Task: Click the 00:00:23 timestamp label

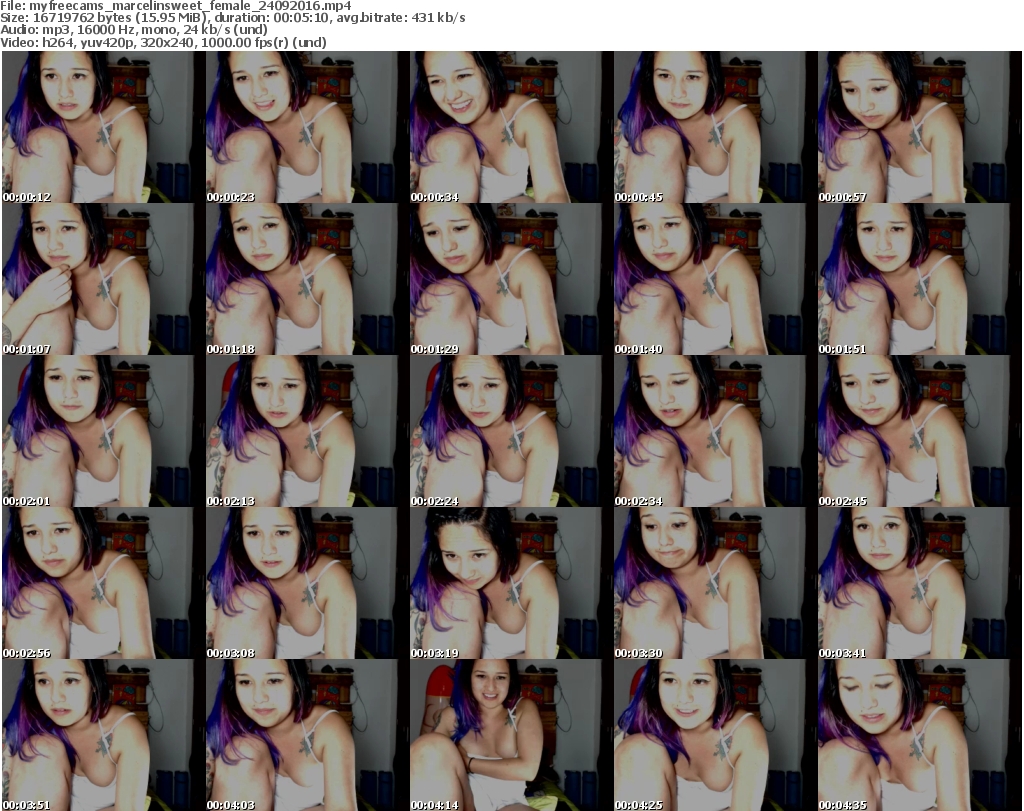Action: [x=231, y=197]
